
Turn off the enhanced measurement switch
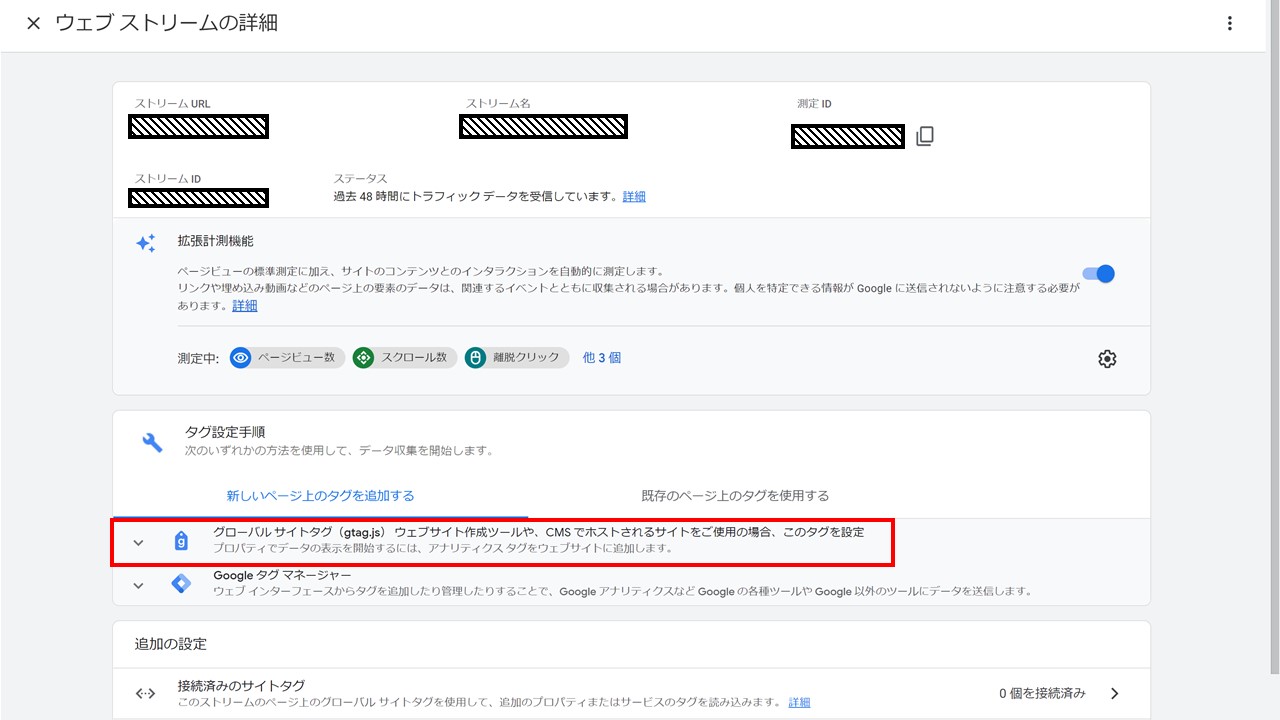(x=1098, y=273)
